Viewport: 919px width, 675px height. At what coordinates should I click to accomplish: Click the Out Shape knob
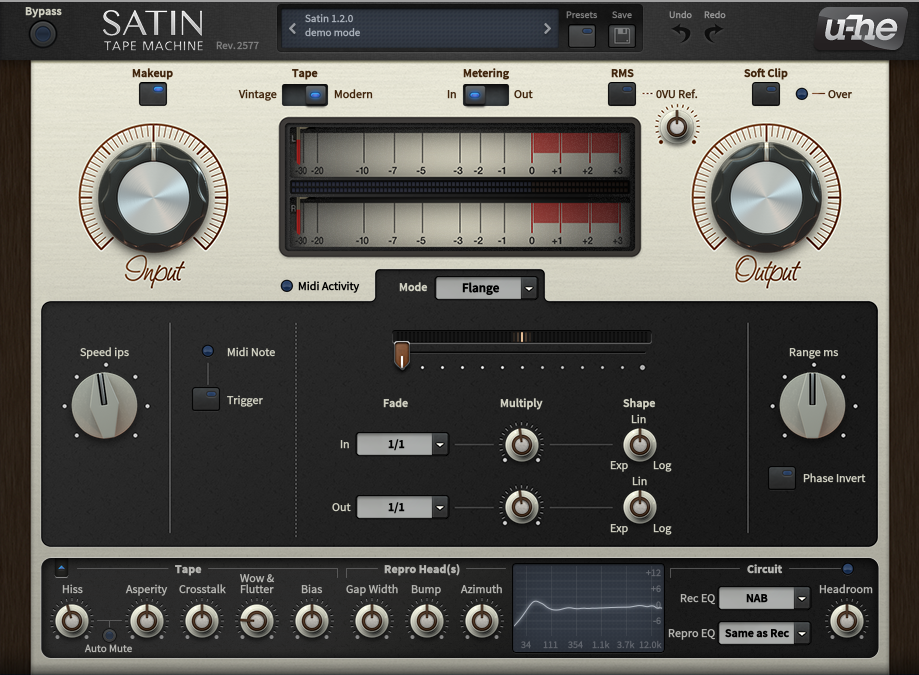pyautogui.click(x=639, y=507)
